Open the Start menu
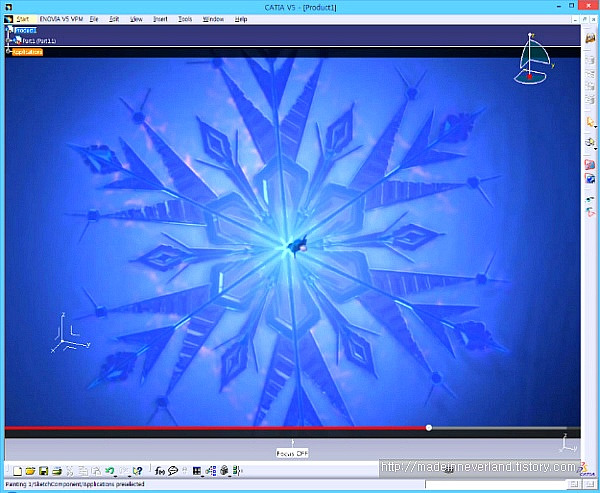The width and height of the screenshot is (600, 493). point(23,19)
